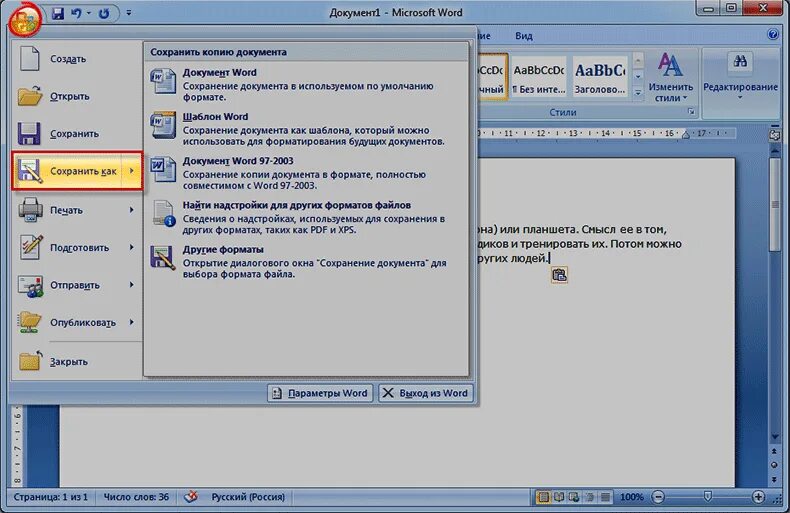Click the Undo arrow in Quick Access toolbar
The width and height of the screenshot is (790, 513).
[77, 13]
